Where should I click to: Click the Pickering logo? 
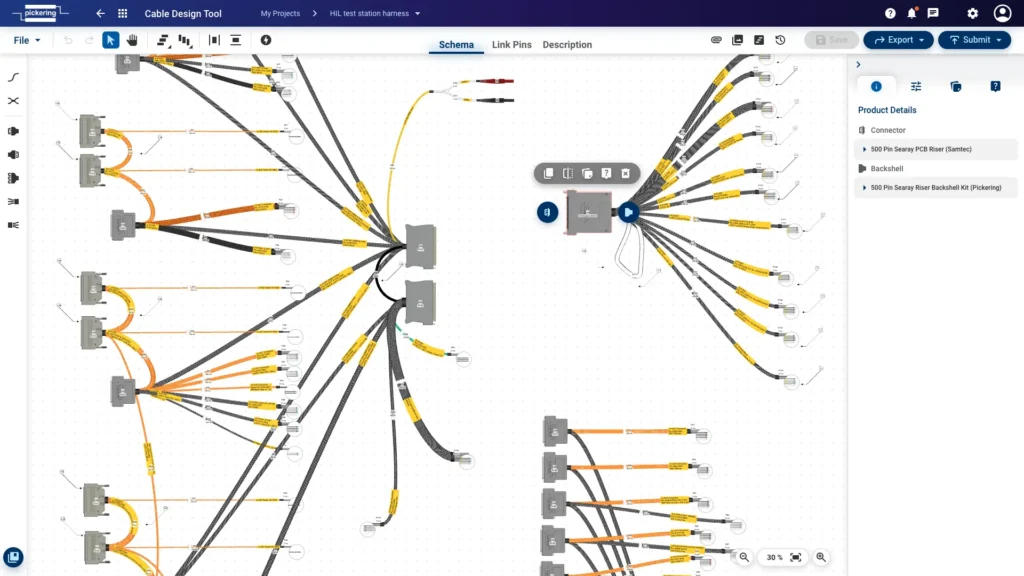(40, 13)
